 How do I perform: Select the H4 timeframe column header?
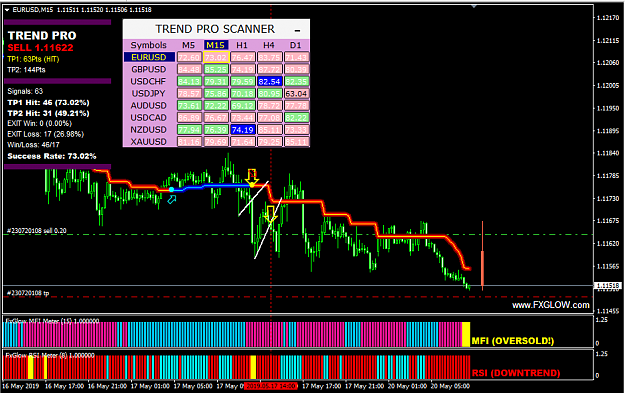click(269, 45)
